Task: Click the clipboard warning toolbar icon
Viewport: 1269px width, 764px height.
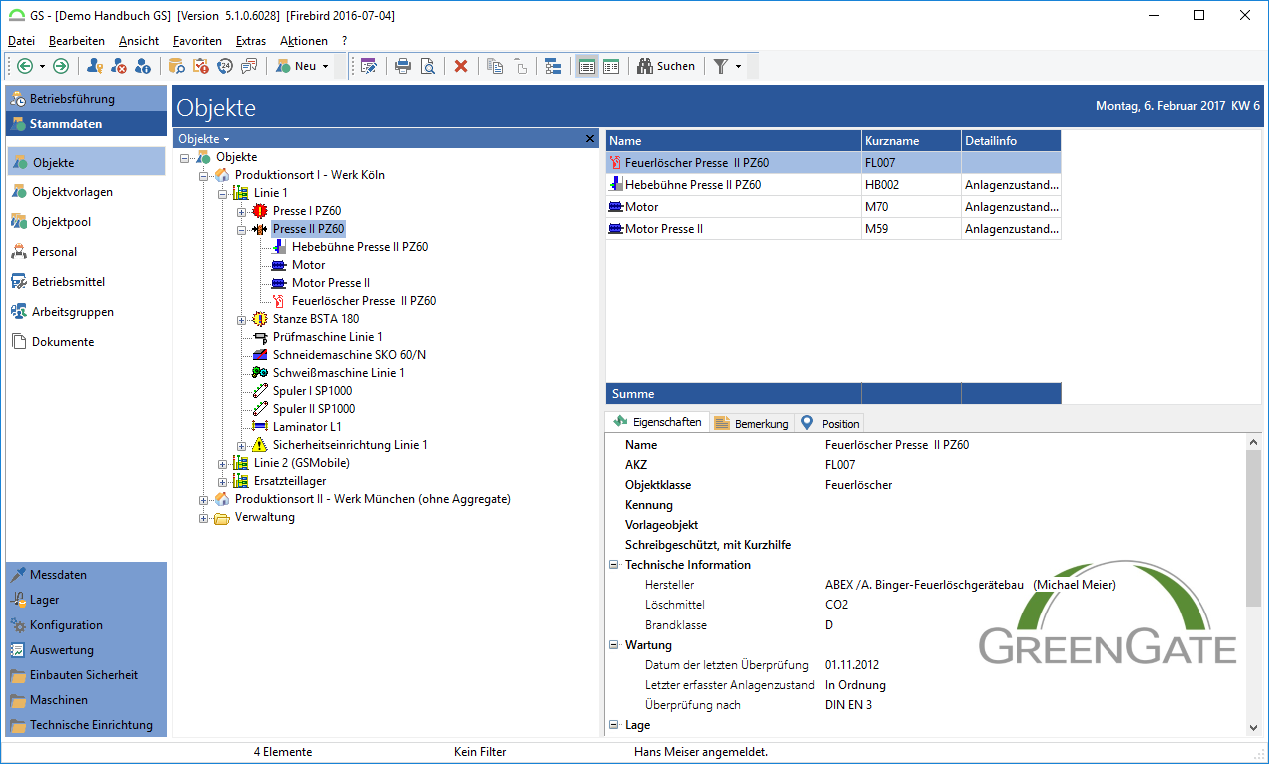Action: pyautogui.click(x=200, y=66)
